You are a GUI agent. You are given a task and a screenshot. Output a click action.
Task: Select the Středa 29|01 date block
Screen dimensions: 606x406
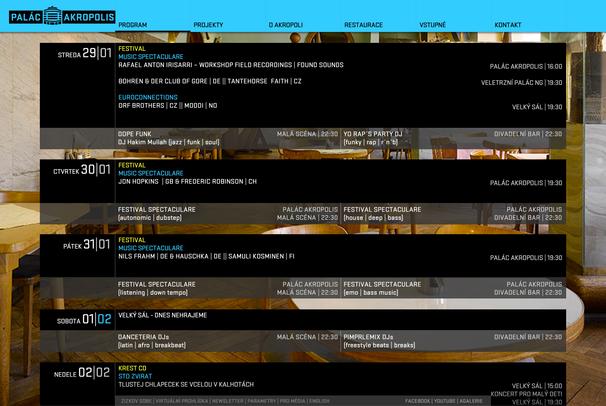click(84, 54)
